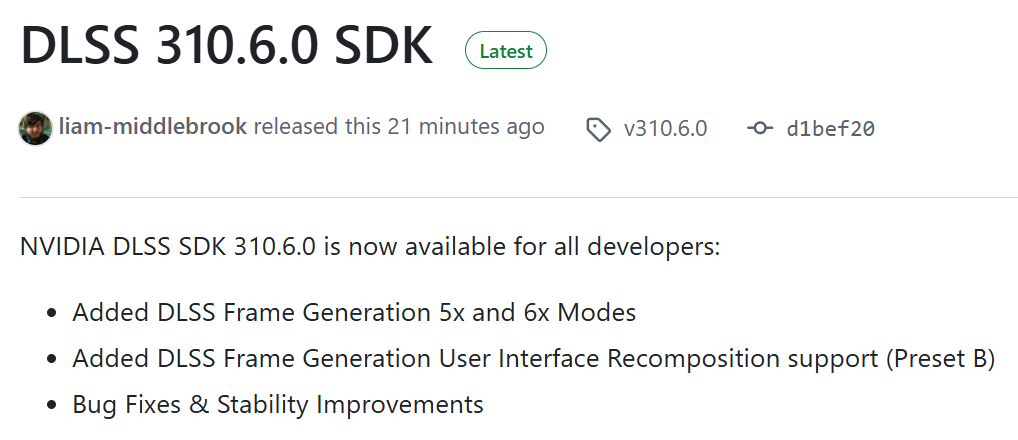
Task: Select the "Bug Fixes & Stability Improvements" line
Action: click(x=278, y=404)
